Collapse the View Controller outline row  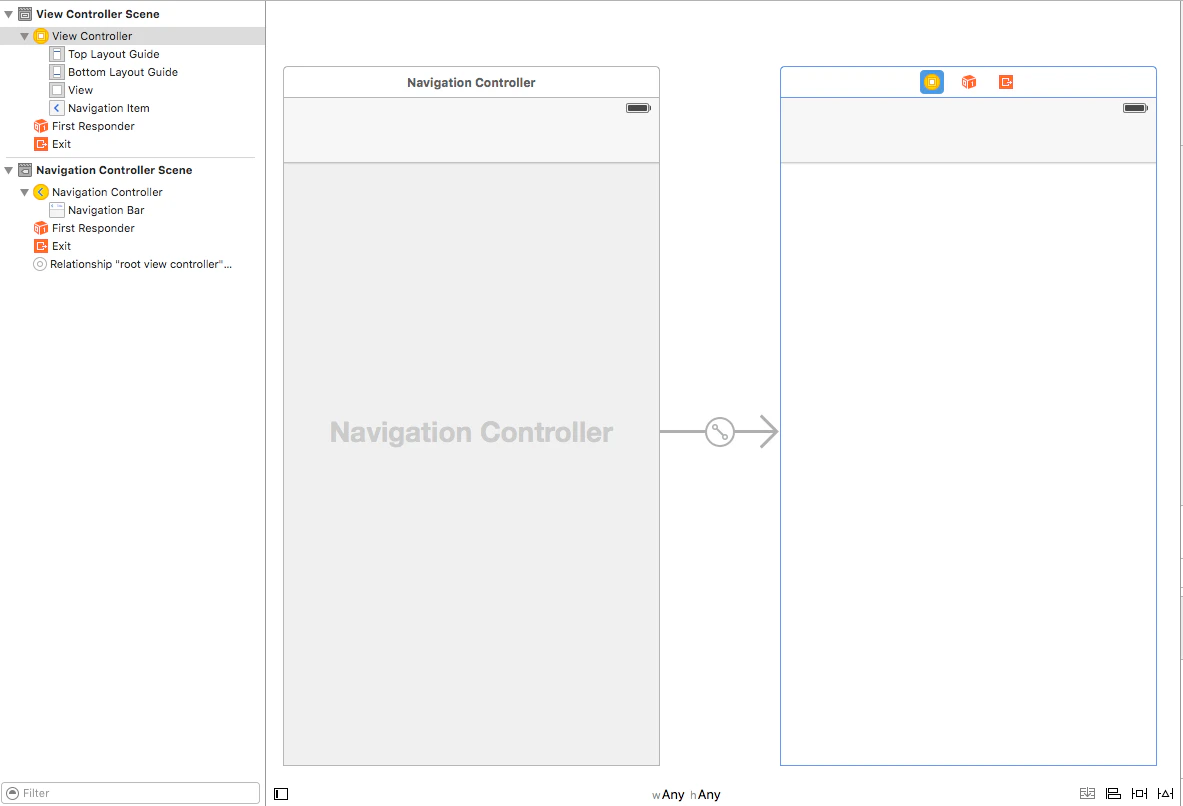point(24,36)
